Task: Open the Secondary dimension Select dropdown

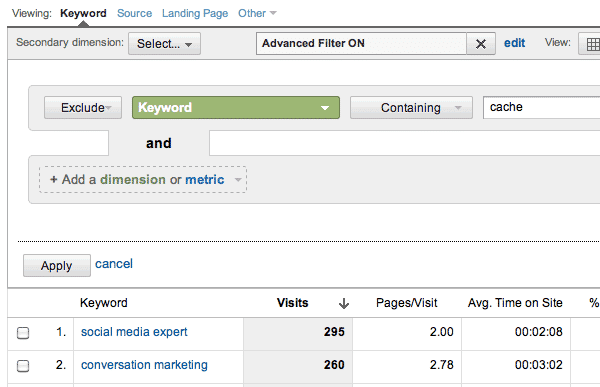Action: coord(164,44)
